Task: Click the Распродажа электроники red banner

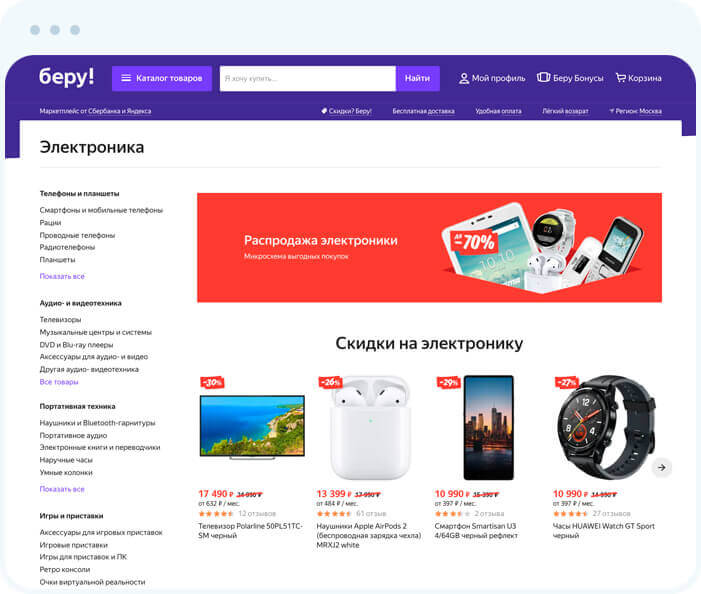Action: tap(429, 248)
